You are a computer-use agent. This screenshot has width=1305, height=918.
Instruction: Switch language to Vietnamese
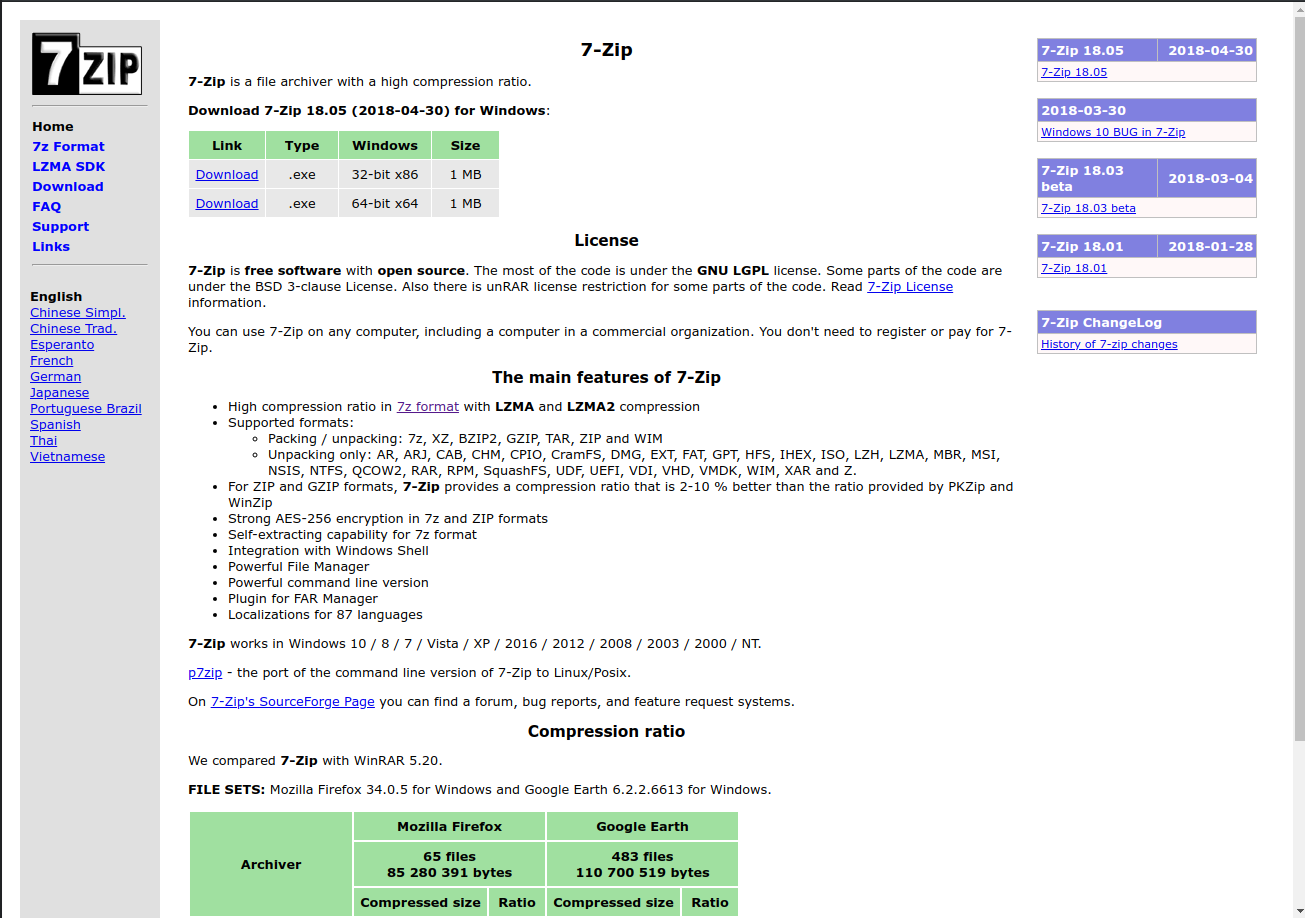pyautogui.click(x=67, y=457)
